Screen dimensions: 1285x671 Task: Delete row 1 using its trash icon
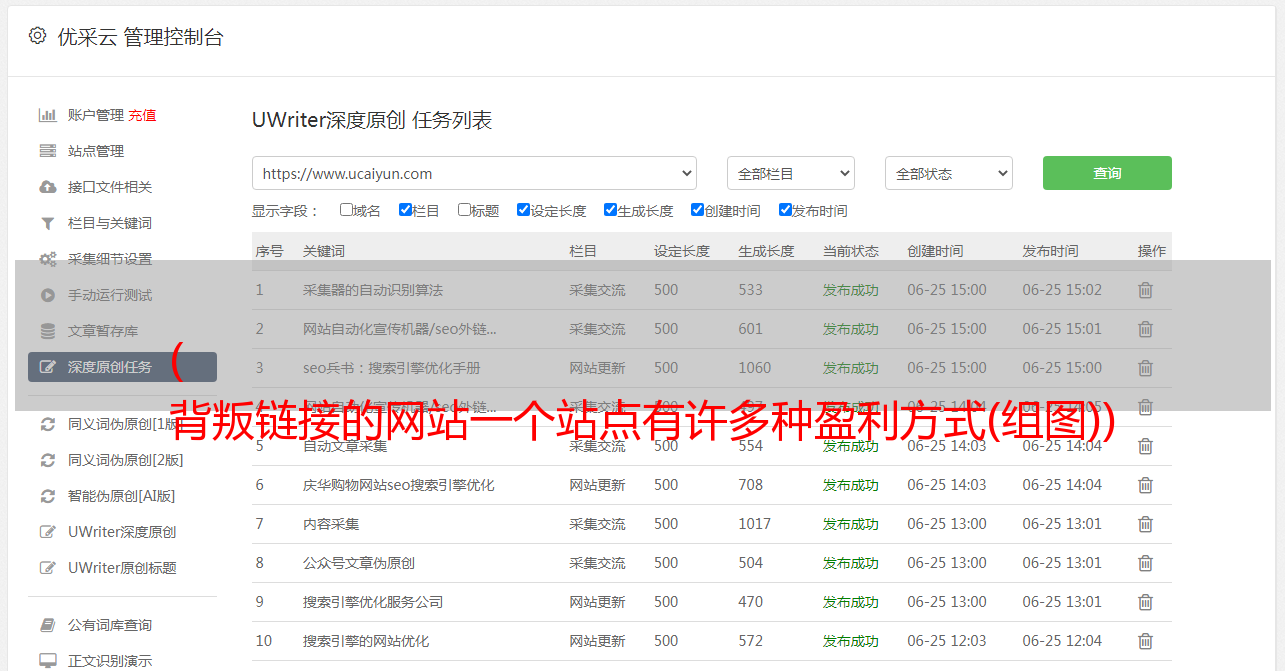pyautogui.click(x=1145, y=290)
